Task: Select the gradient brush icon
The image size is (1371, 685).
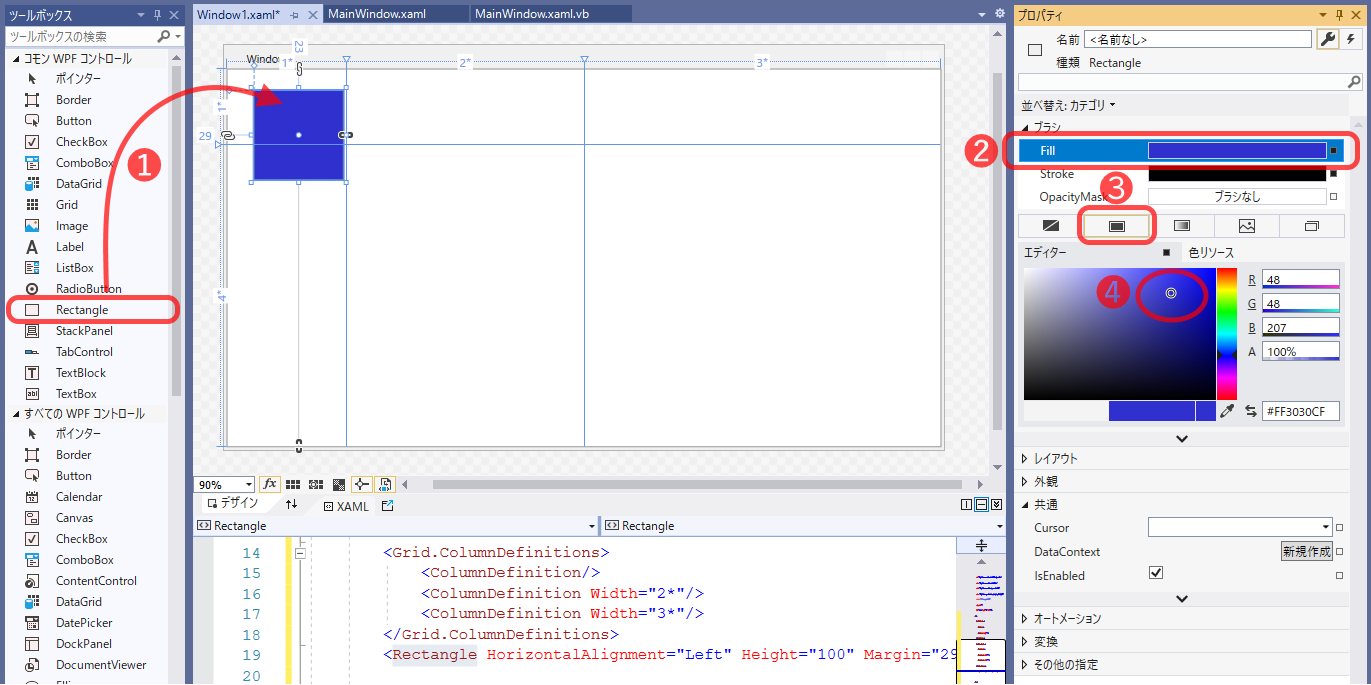Action: (x=1182, y=226)
